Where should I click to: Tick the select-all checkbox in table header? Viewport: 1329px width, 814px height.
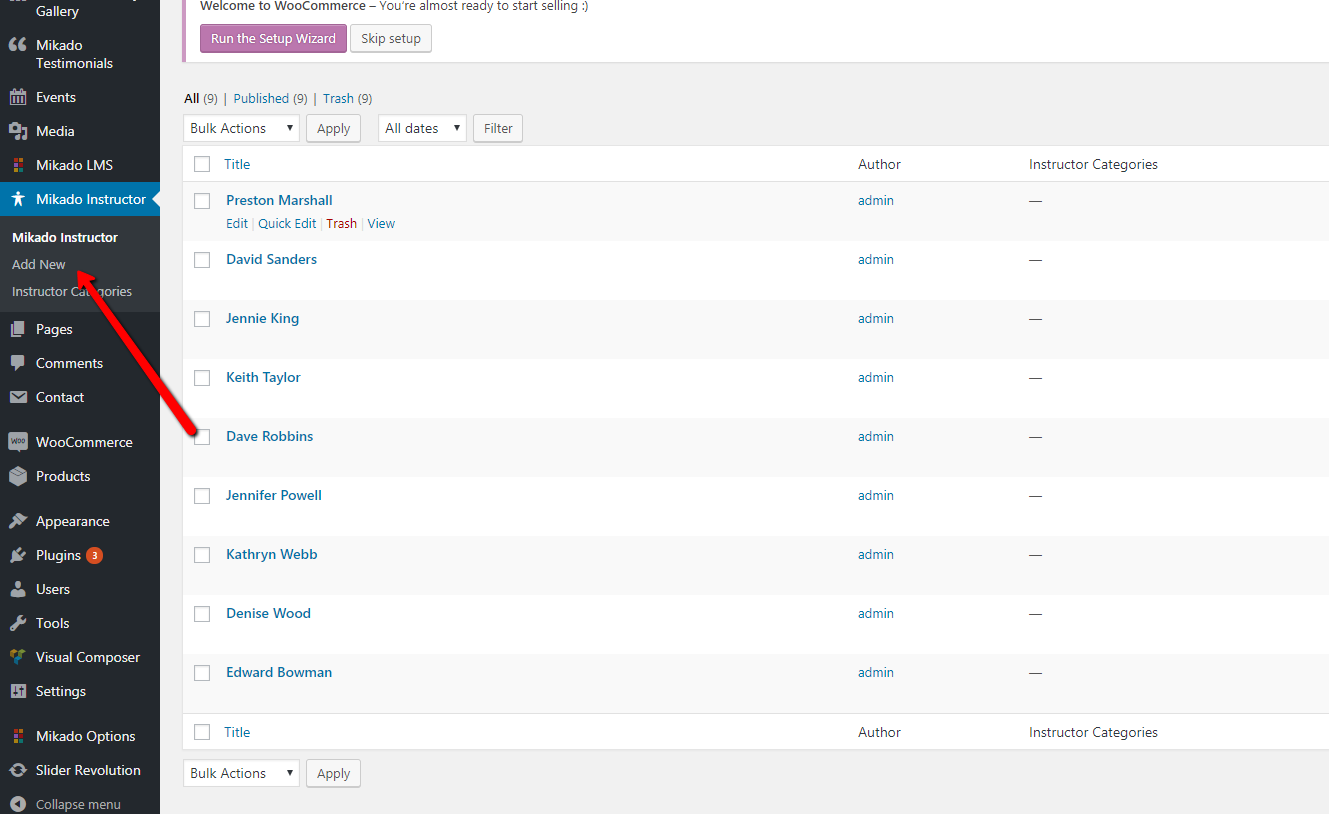click(x=202, y=164)
